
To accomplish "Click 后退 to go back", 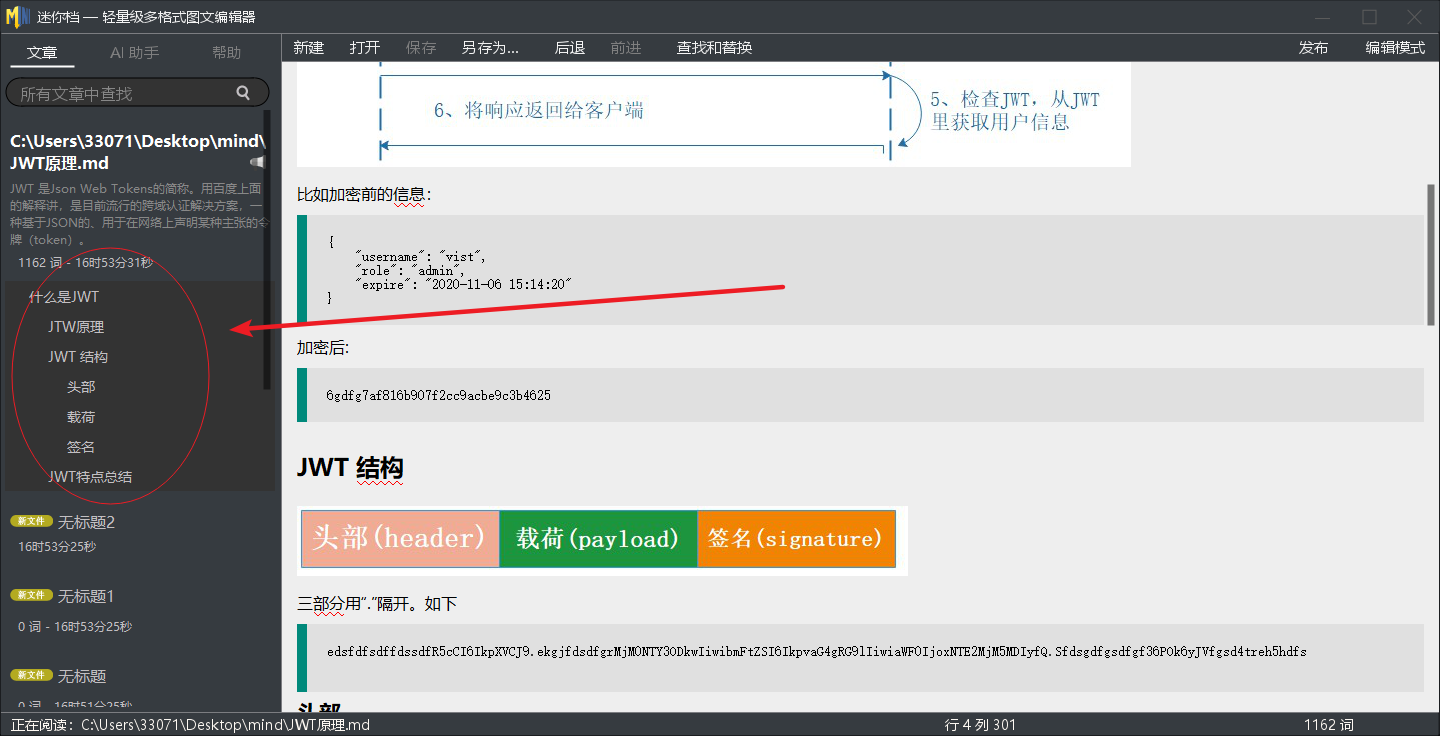I will (x=569, y=48).
